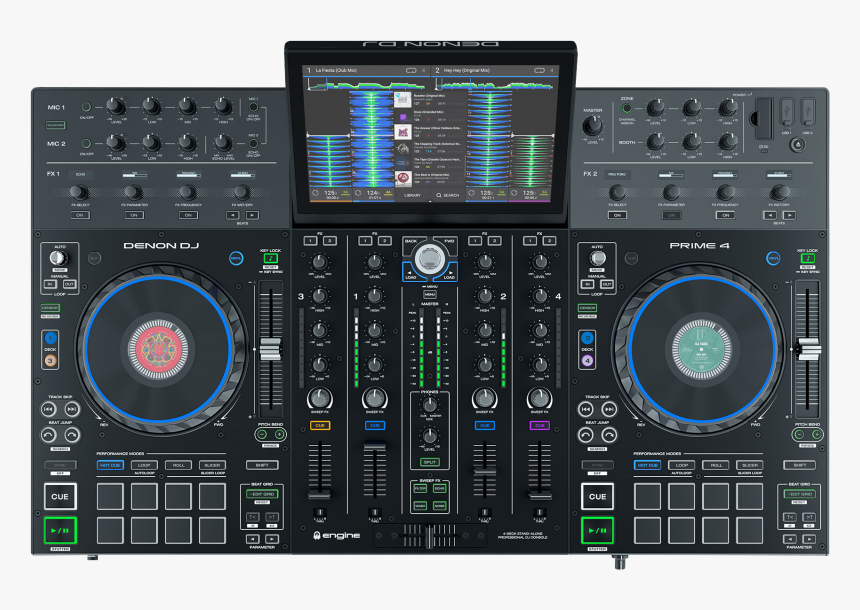Load track to left deck with Load arrow
The width and height of the screenshot is (860, 610).
(x=411, y=274)
